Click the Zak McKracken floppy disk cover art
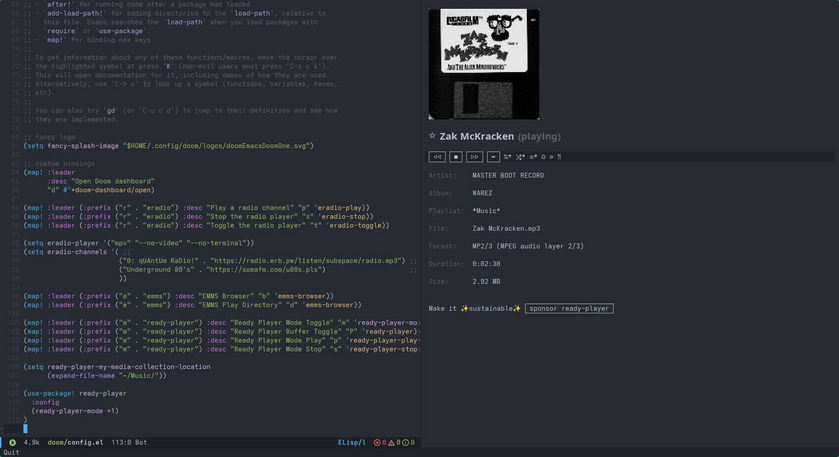 point(484,64)
